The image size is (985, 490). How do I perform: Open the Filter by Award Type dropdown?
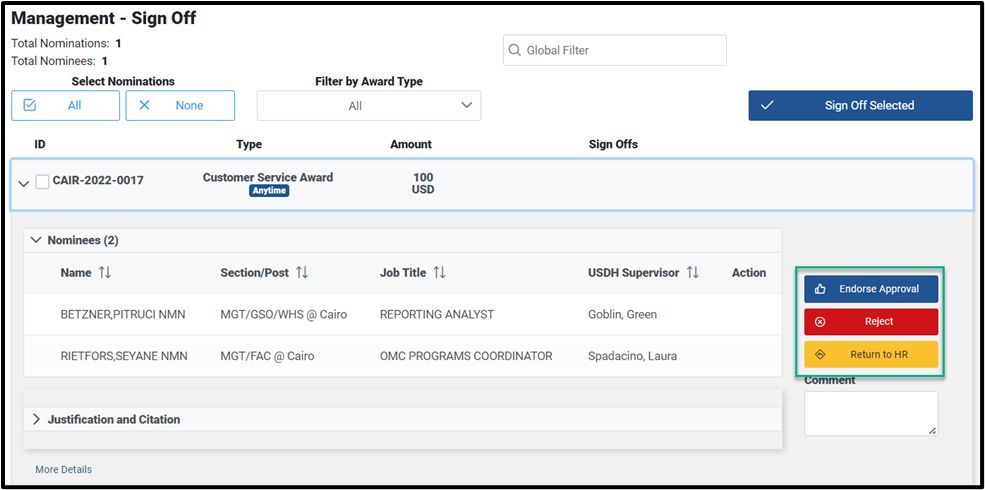click(x=369, y=106)
